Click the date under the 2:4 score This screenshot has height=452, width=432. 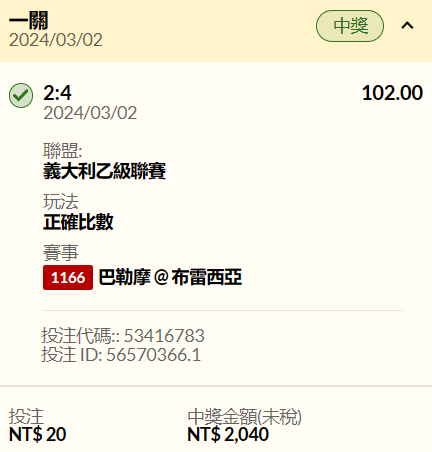click(x=90, y=113)
